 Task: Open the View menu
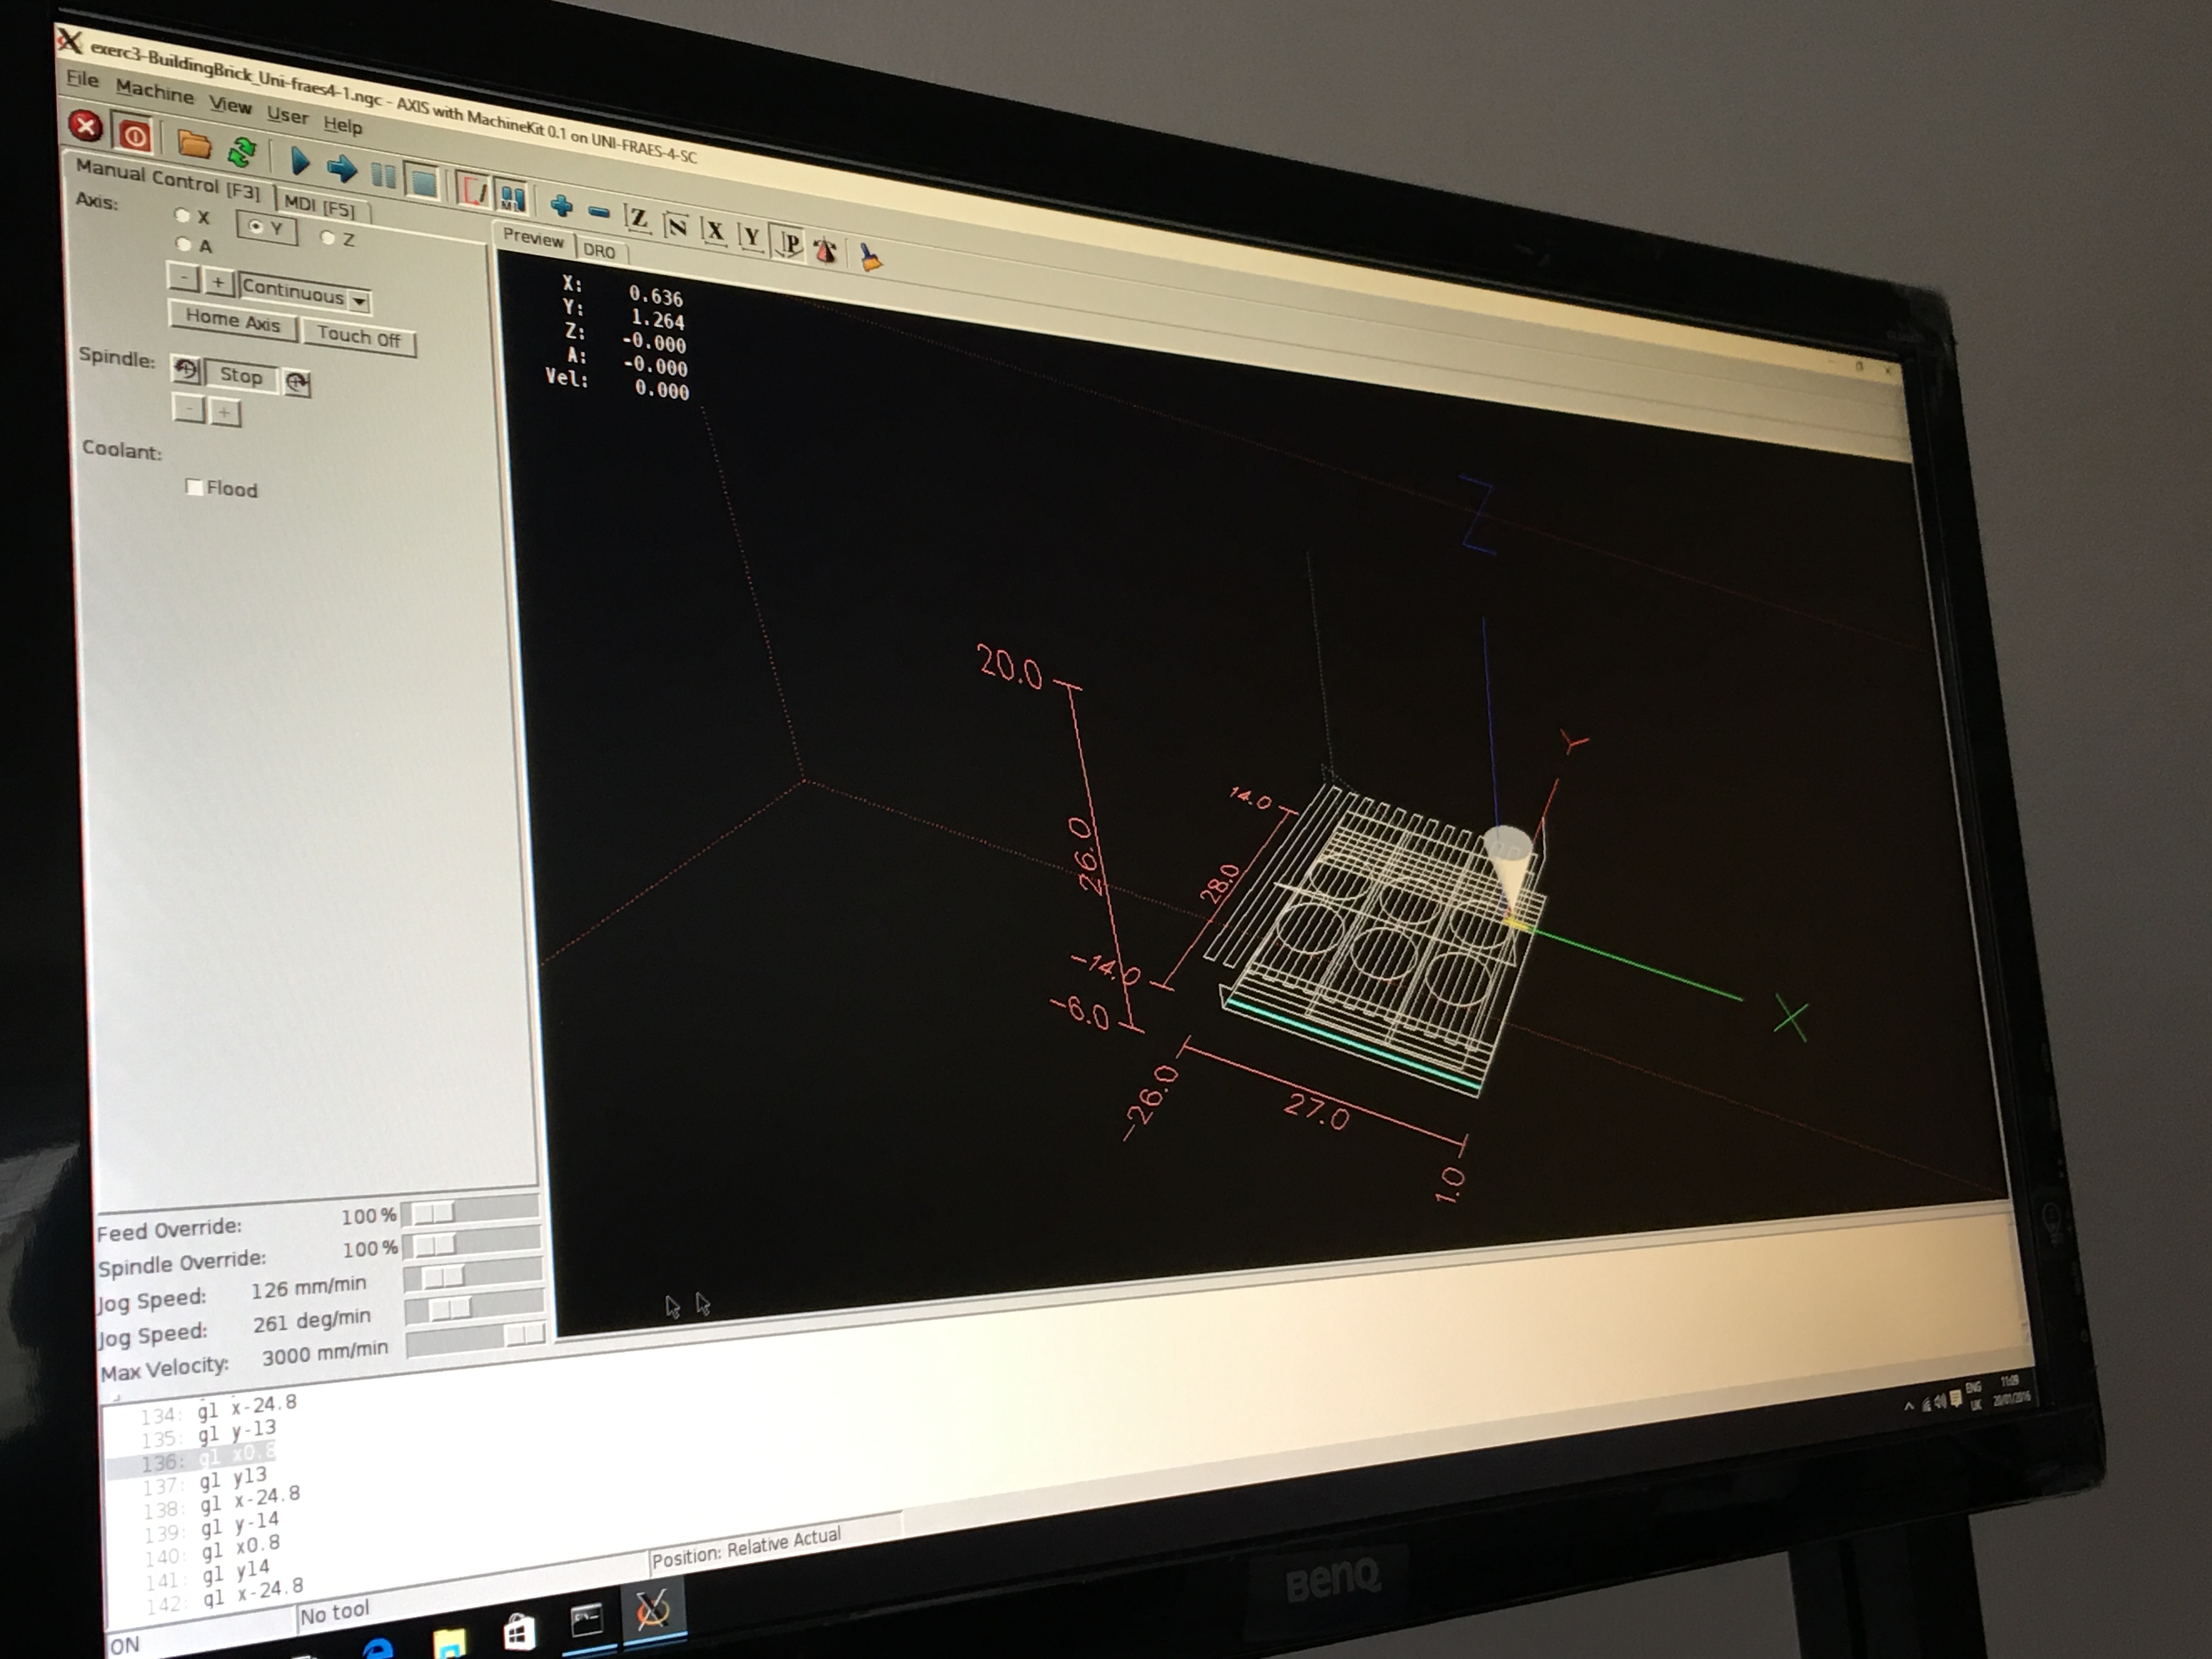(230, 104)
